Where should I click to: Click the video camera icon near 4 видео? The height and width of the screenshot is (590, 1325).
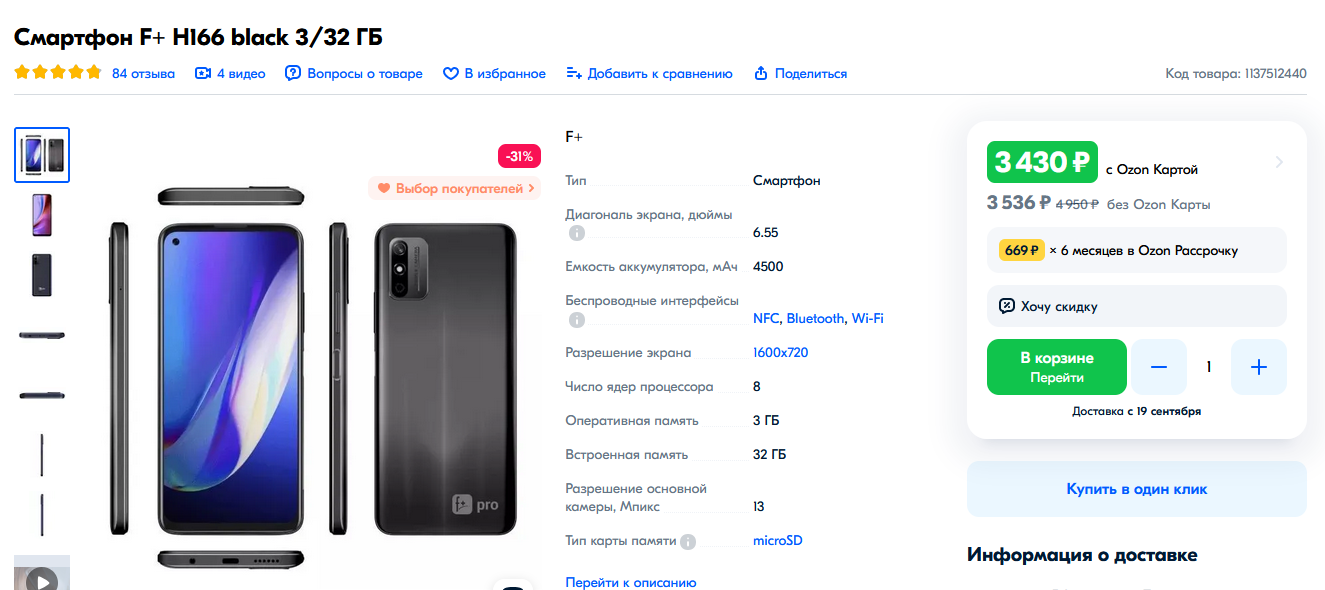(x=203, y=73)
